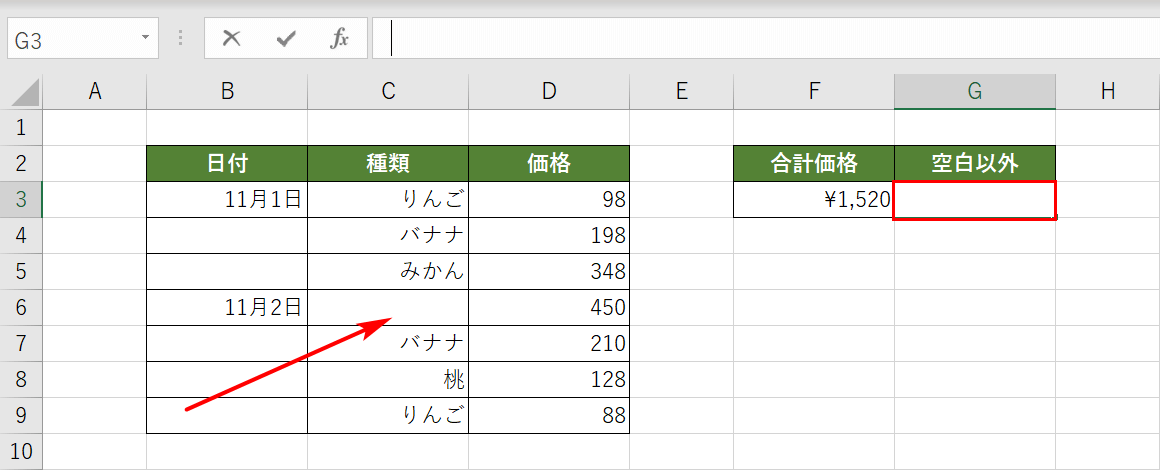
Task: Click the 合計価格 header cell
Action: point(814,164)
